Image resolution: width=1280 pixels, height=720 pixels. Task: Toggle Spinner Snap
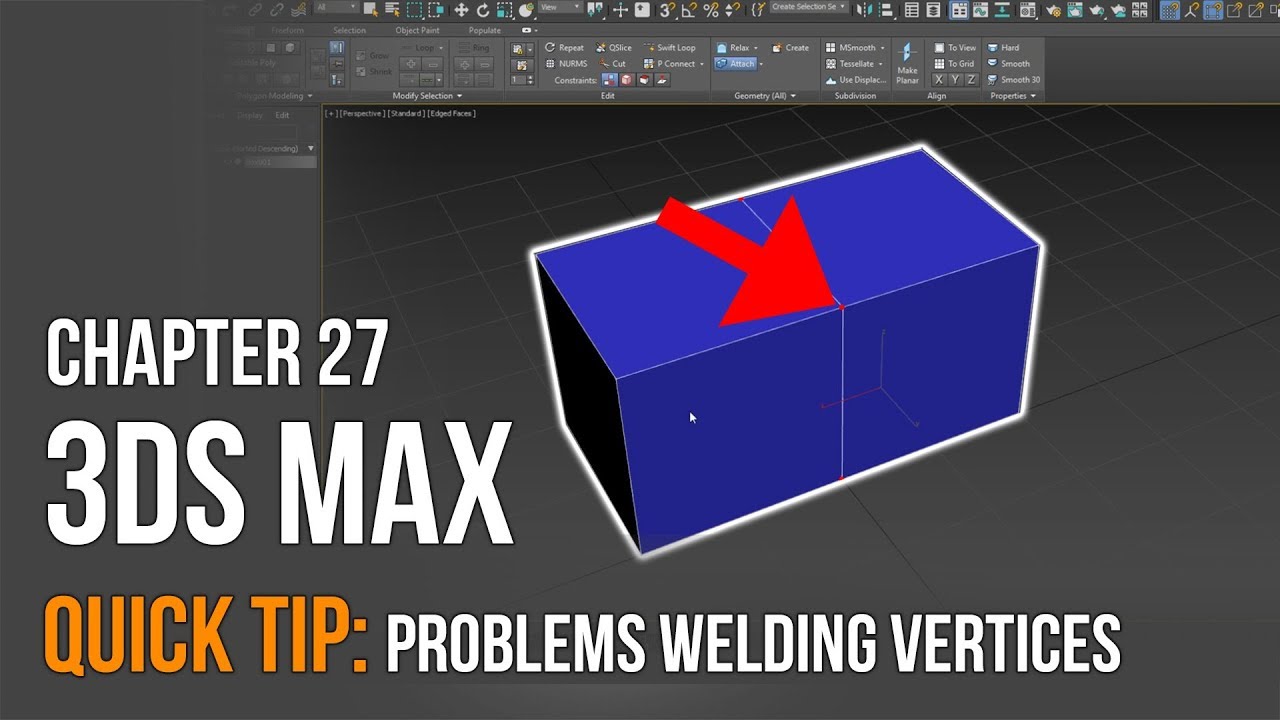(733, 9)
